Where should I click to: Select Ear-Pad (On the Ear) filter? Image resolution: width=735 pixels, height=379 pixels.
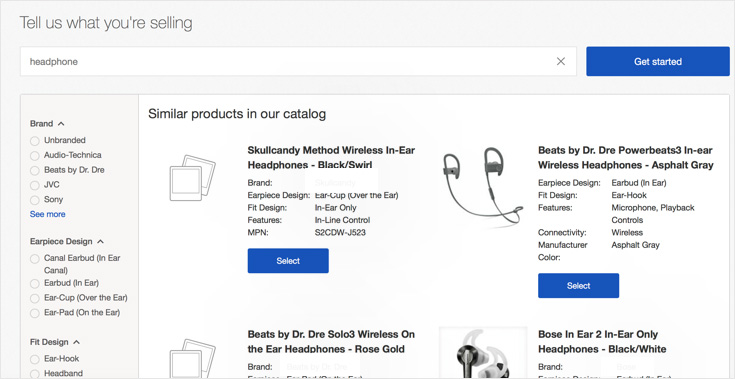click(x=34, y=313)
